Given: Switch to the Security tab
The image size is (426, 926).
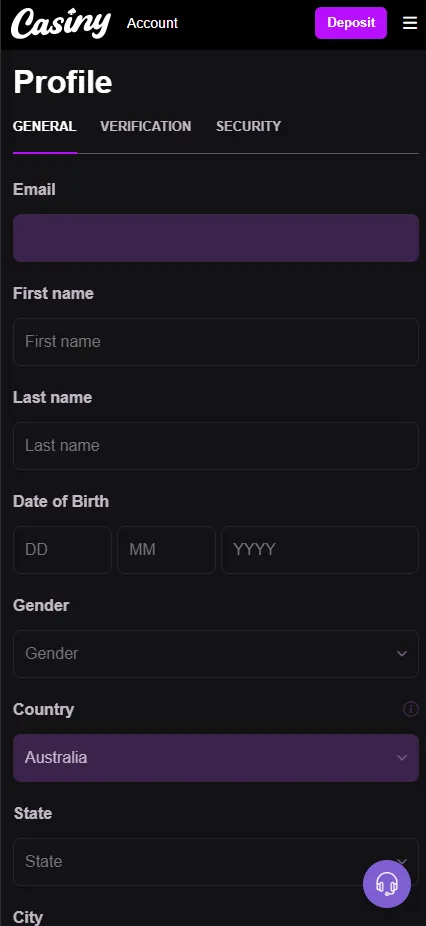Looking at the screenshot, I should click(x=248, y=126).
